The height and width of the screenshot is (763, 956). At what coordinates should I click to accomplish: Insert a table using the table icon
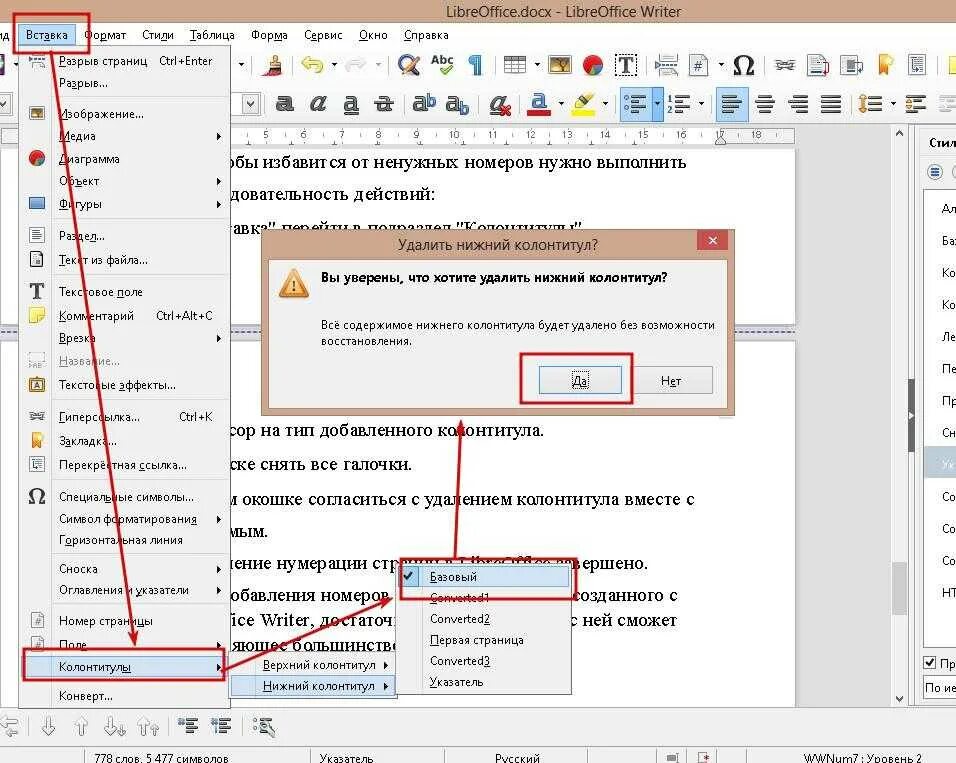coord(515,65)
